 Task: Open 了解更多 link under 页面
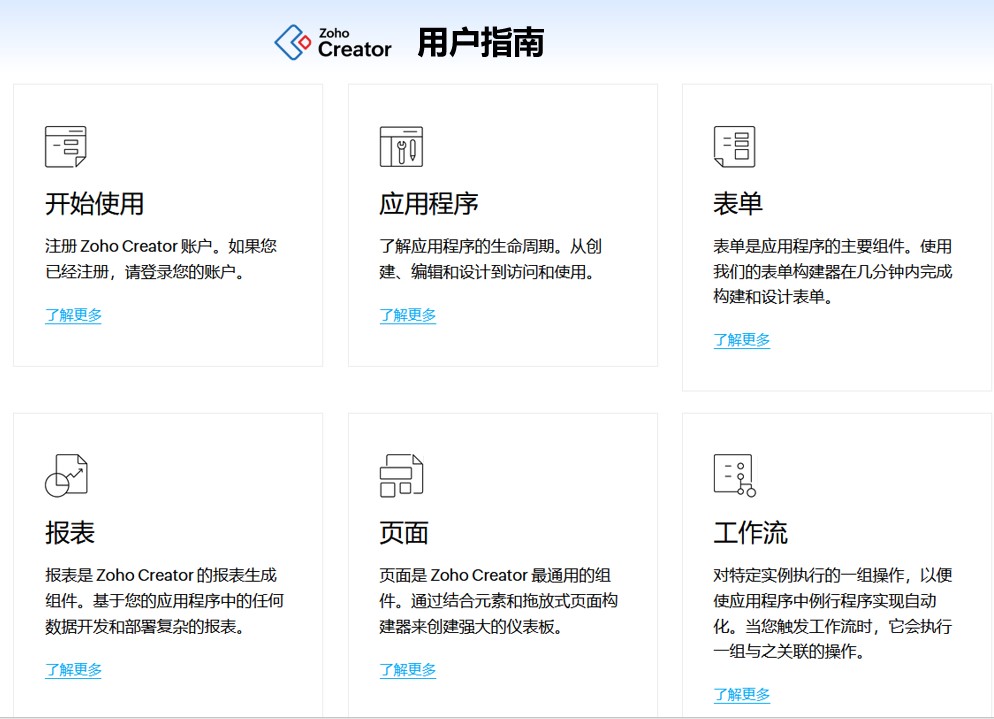coord(408,670)
